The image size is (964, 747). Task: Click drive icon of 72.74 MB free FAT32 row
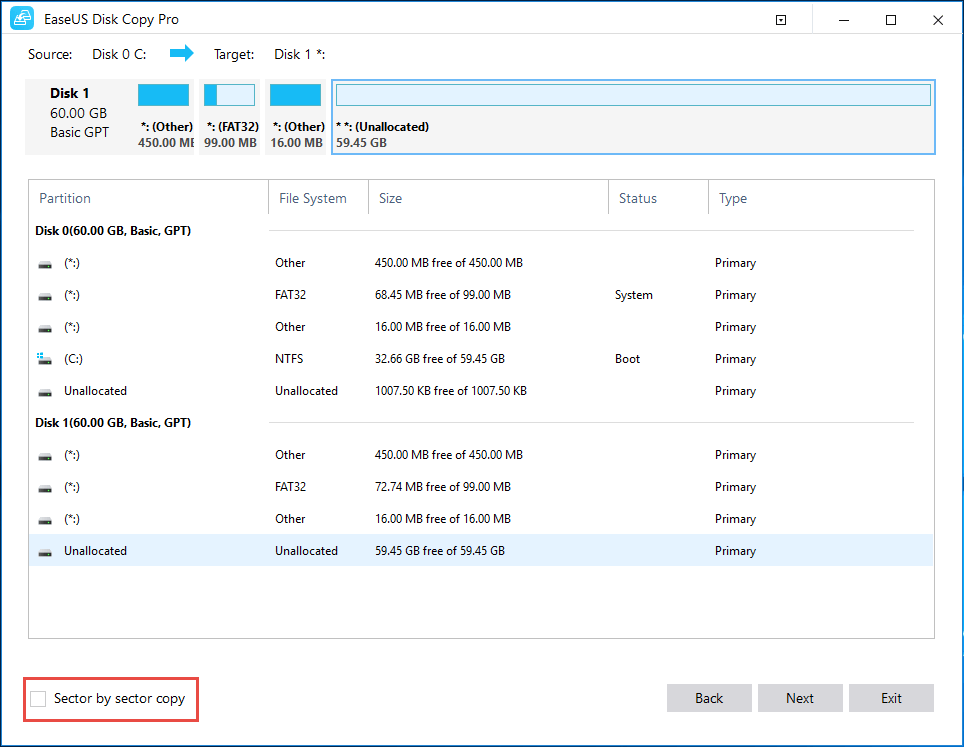(x=45, y=488)
